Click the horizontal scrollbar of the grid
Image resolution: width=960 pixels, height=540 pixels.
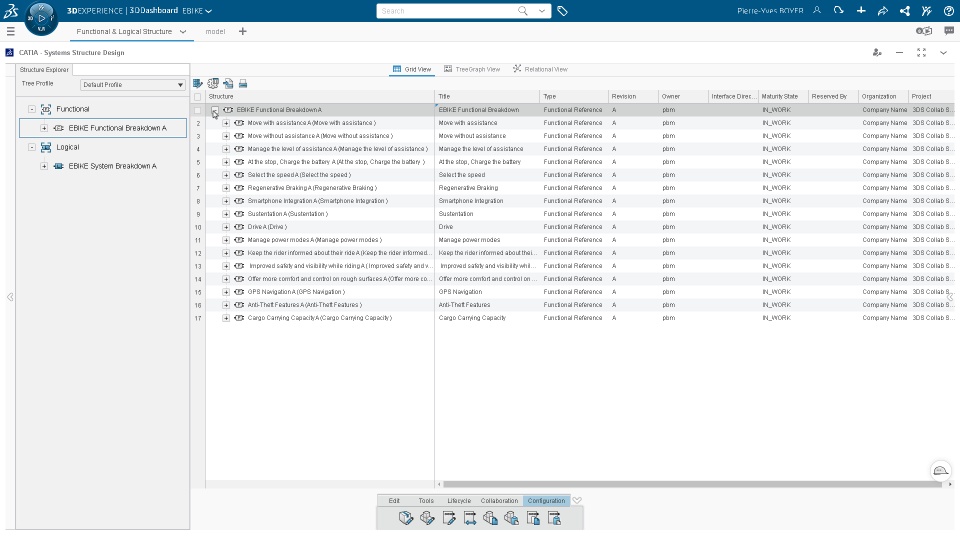coord(692,484)
